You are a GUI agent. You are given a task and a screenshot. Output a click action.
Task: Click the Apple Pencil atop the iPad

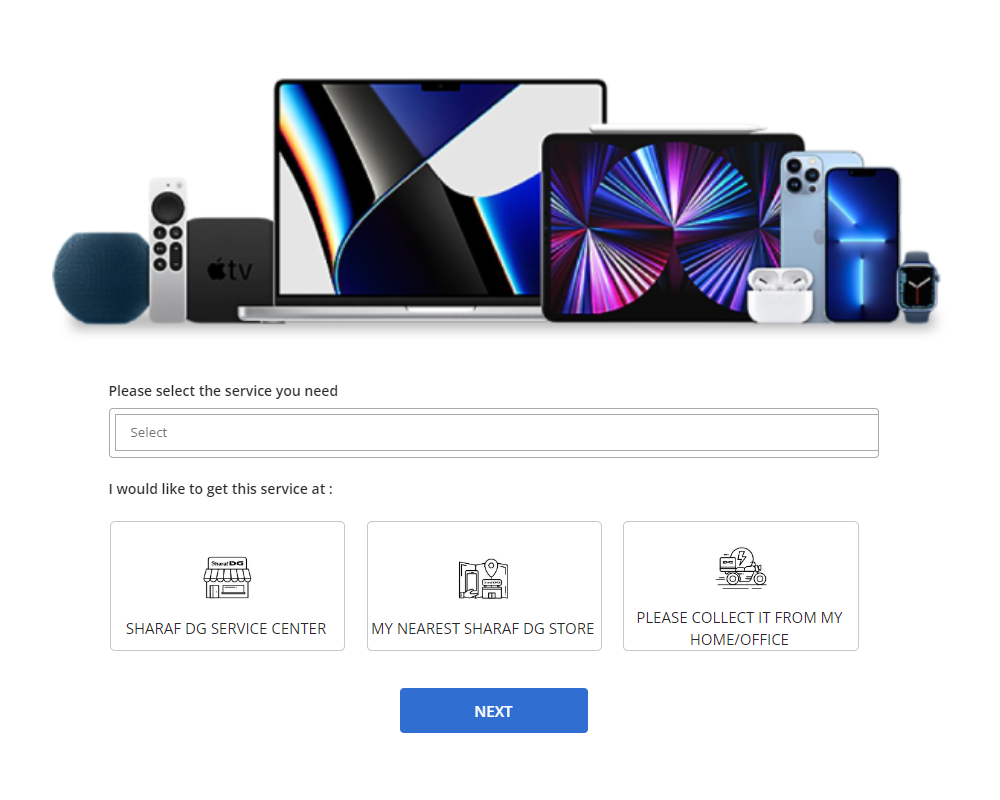678,128
